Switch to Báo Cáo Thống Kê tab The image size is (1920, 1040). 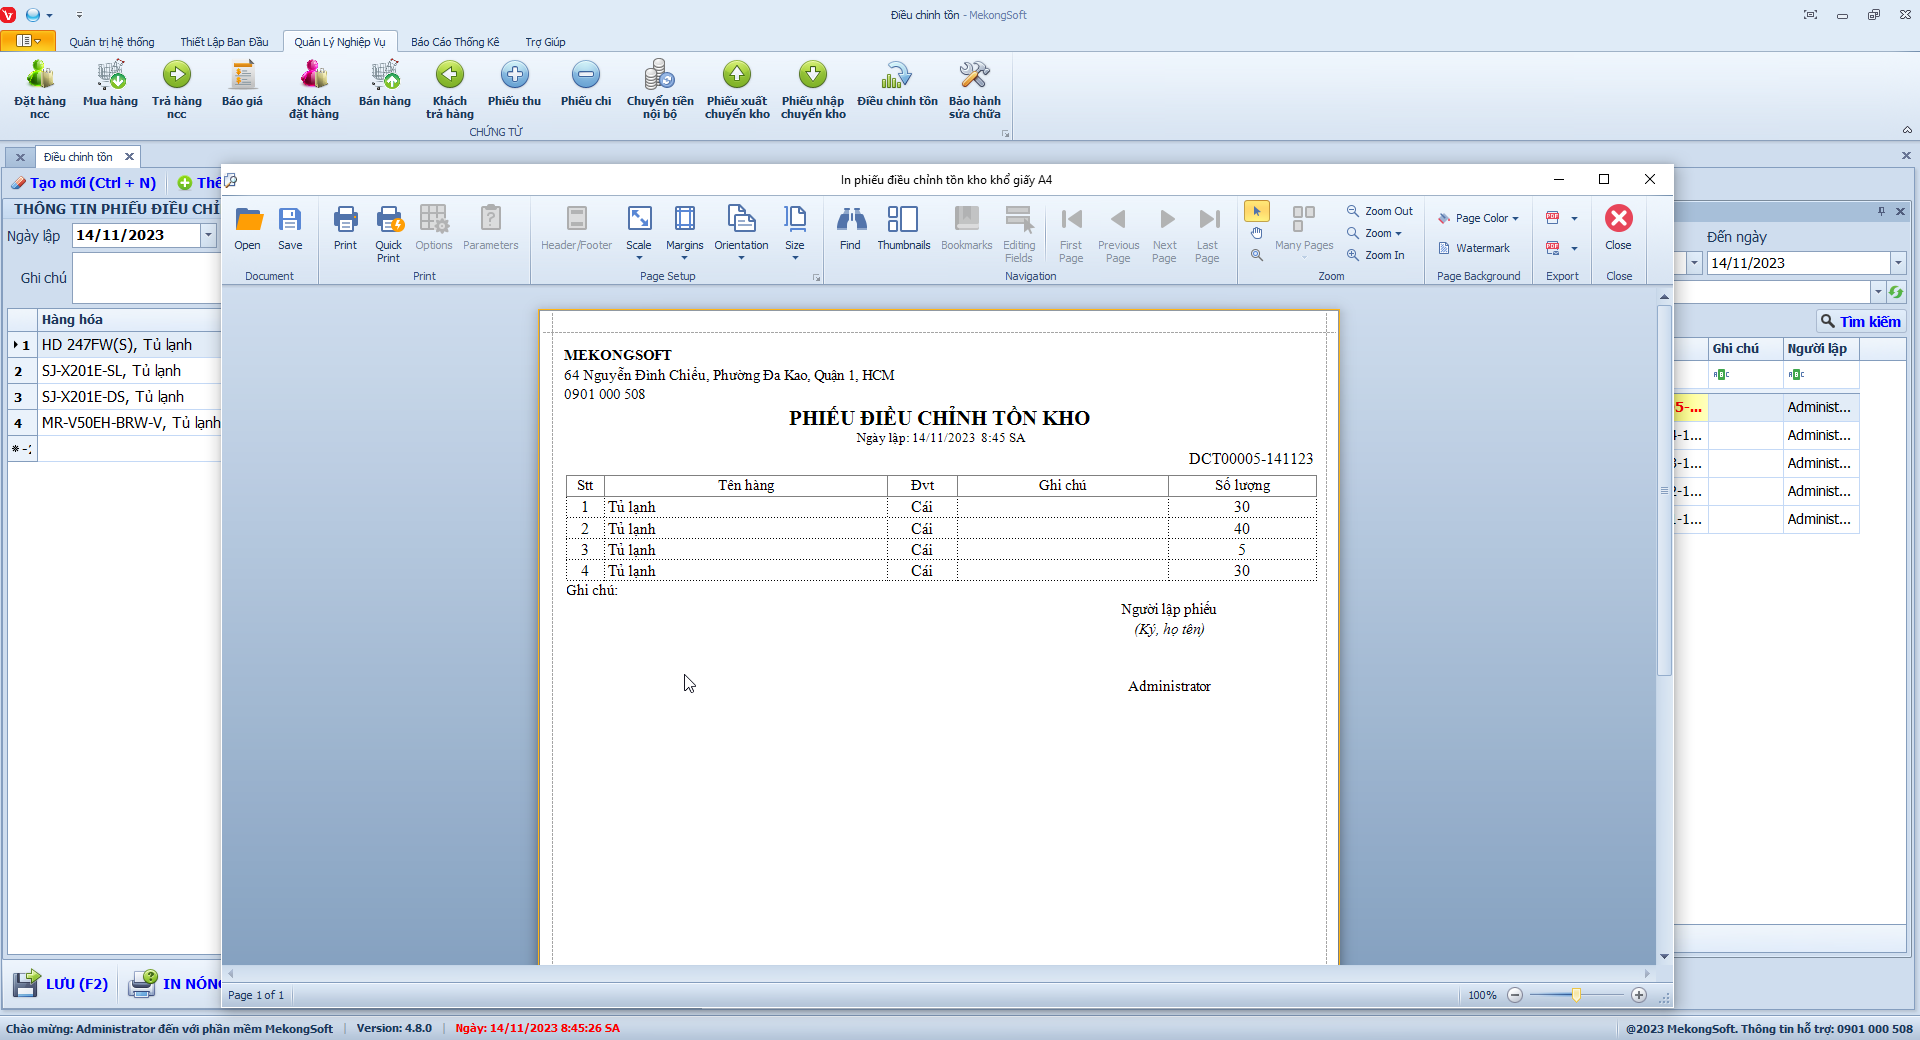tap(455, 42)
